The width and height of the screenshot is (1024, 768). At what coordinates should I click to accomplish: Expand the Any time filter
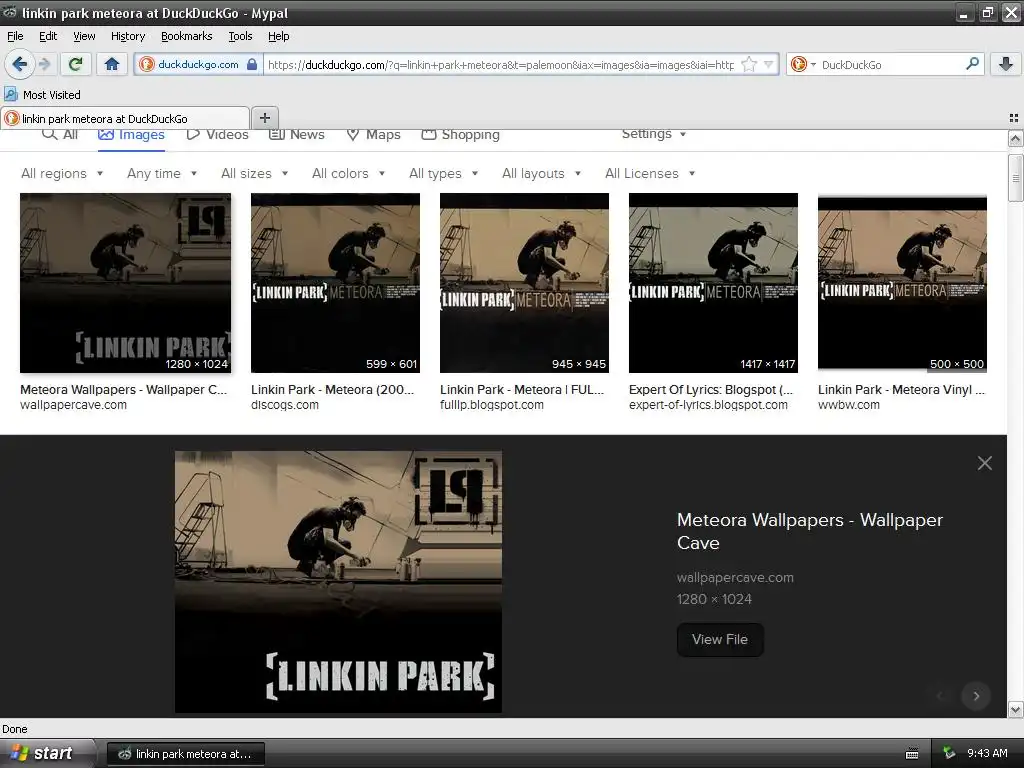162,173
